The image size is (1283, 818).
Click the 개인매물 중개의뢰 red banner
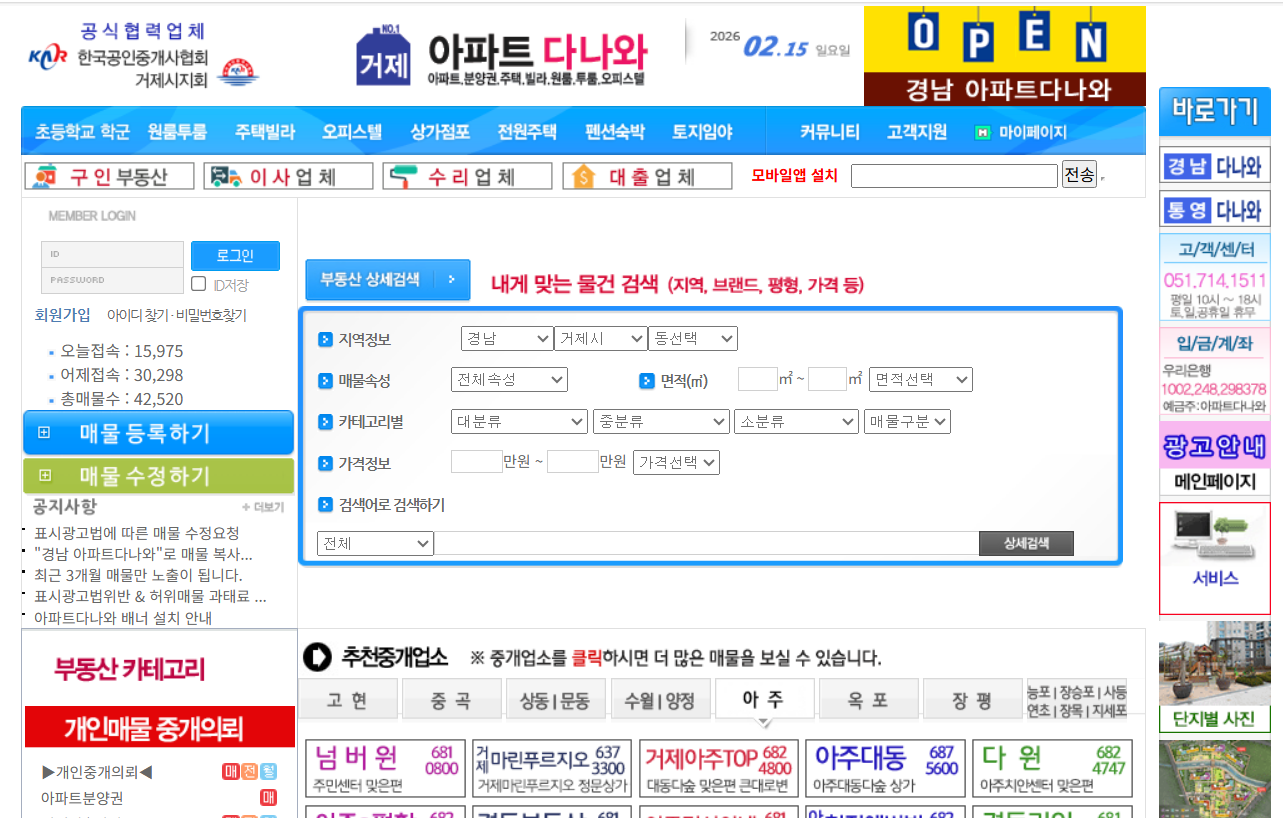pos(160,727)
